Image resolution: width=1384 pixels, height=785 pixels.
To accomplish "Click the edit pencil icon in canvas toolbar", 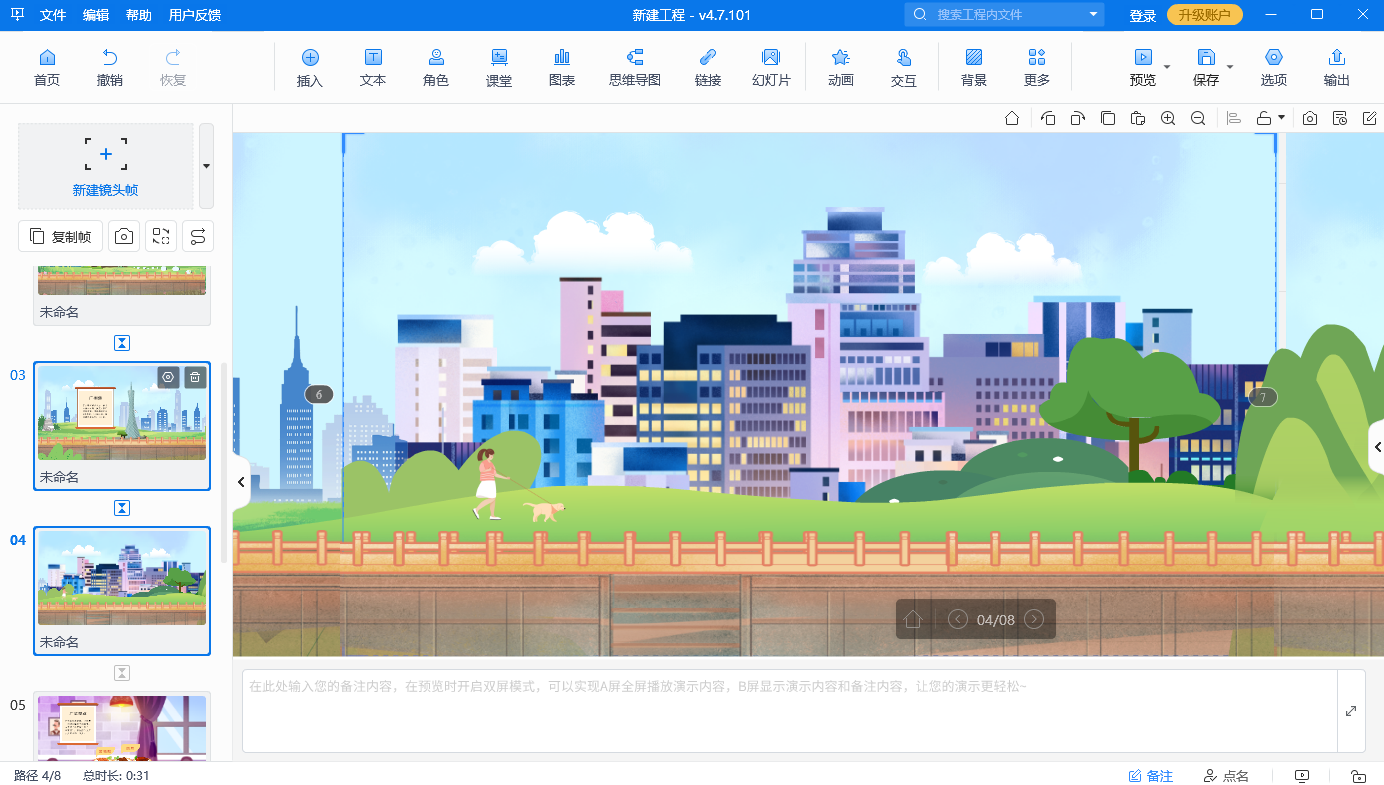I will click(x=1370, y=118).
